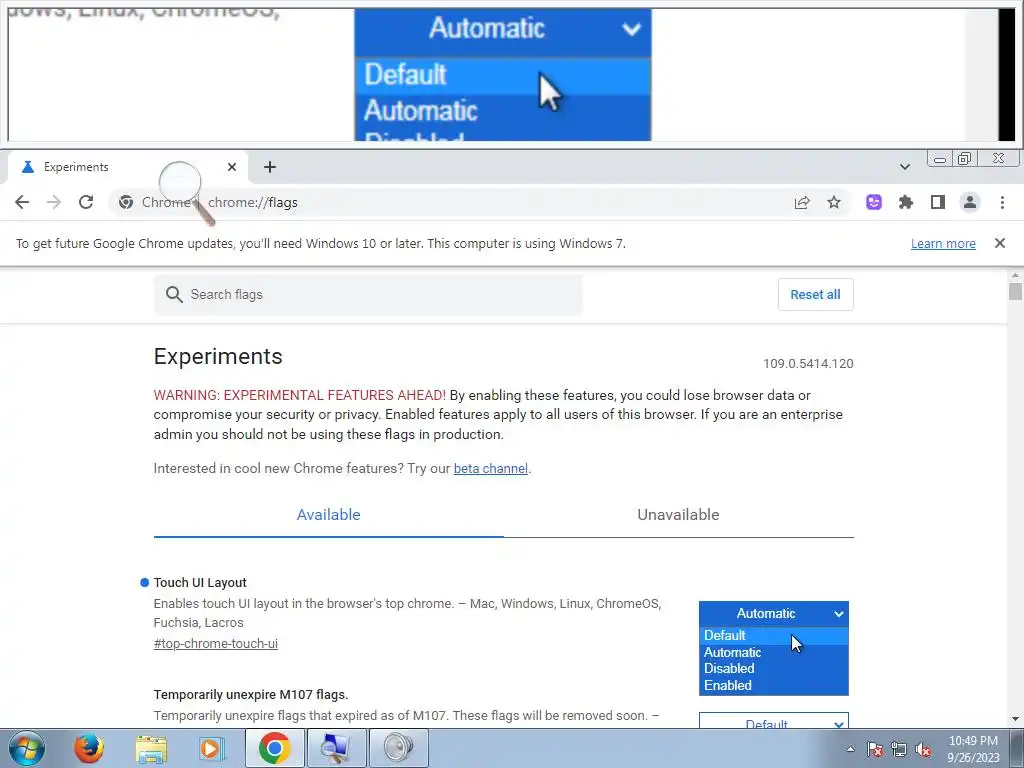
Task: Choose Automatic option in the open list
Action: pyautogui.click(x=774, y=652)
